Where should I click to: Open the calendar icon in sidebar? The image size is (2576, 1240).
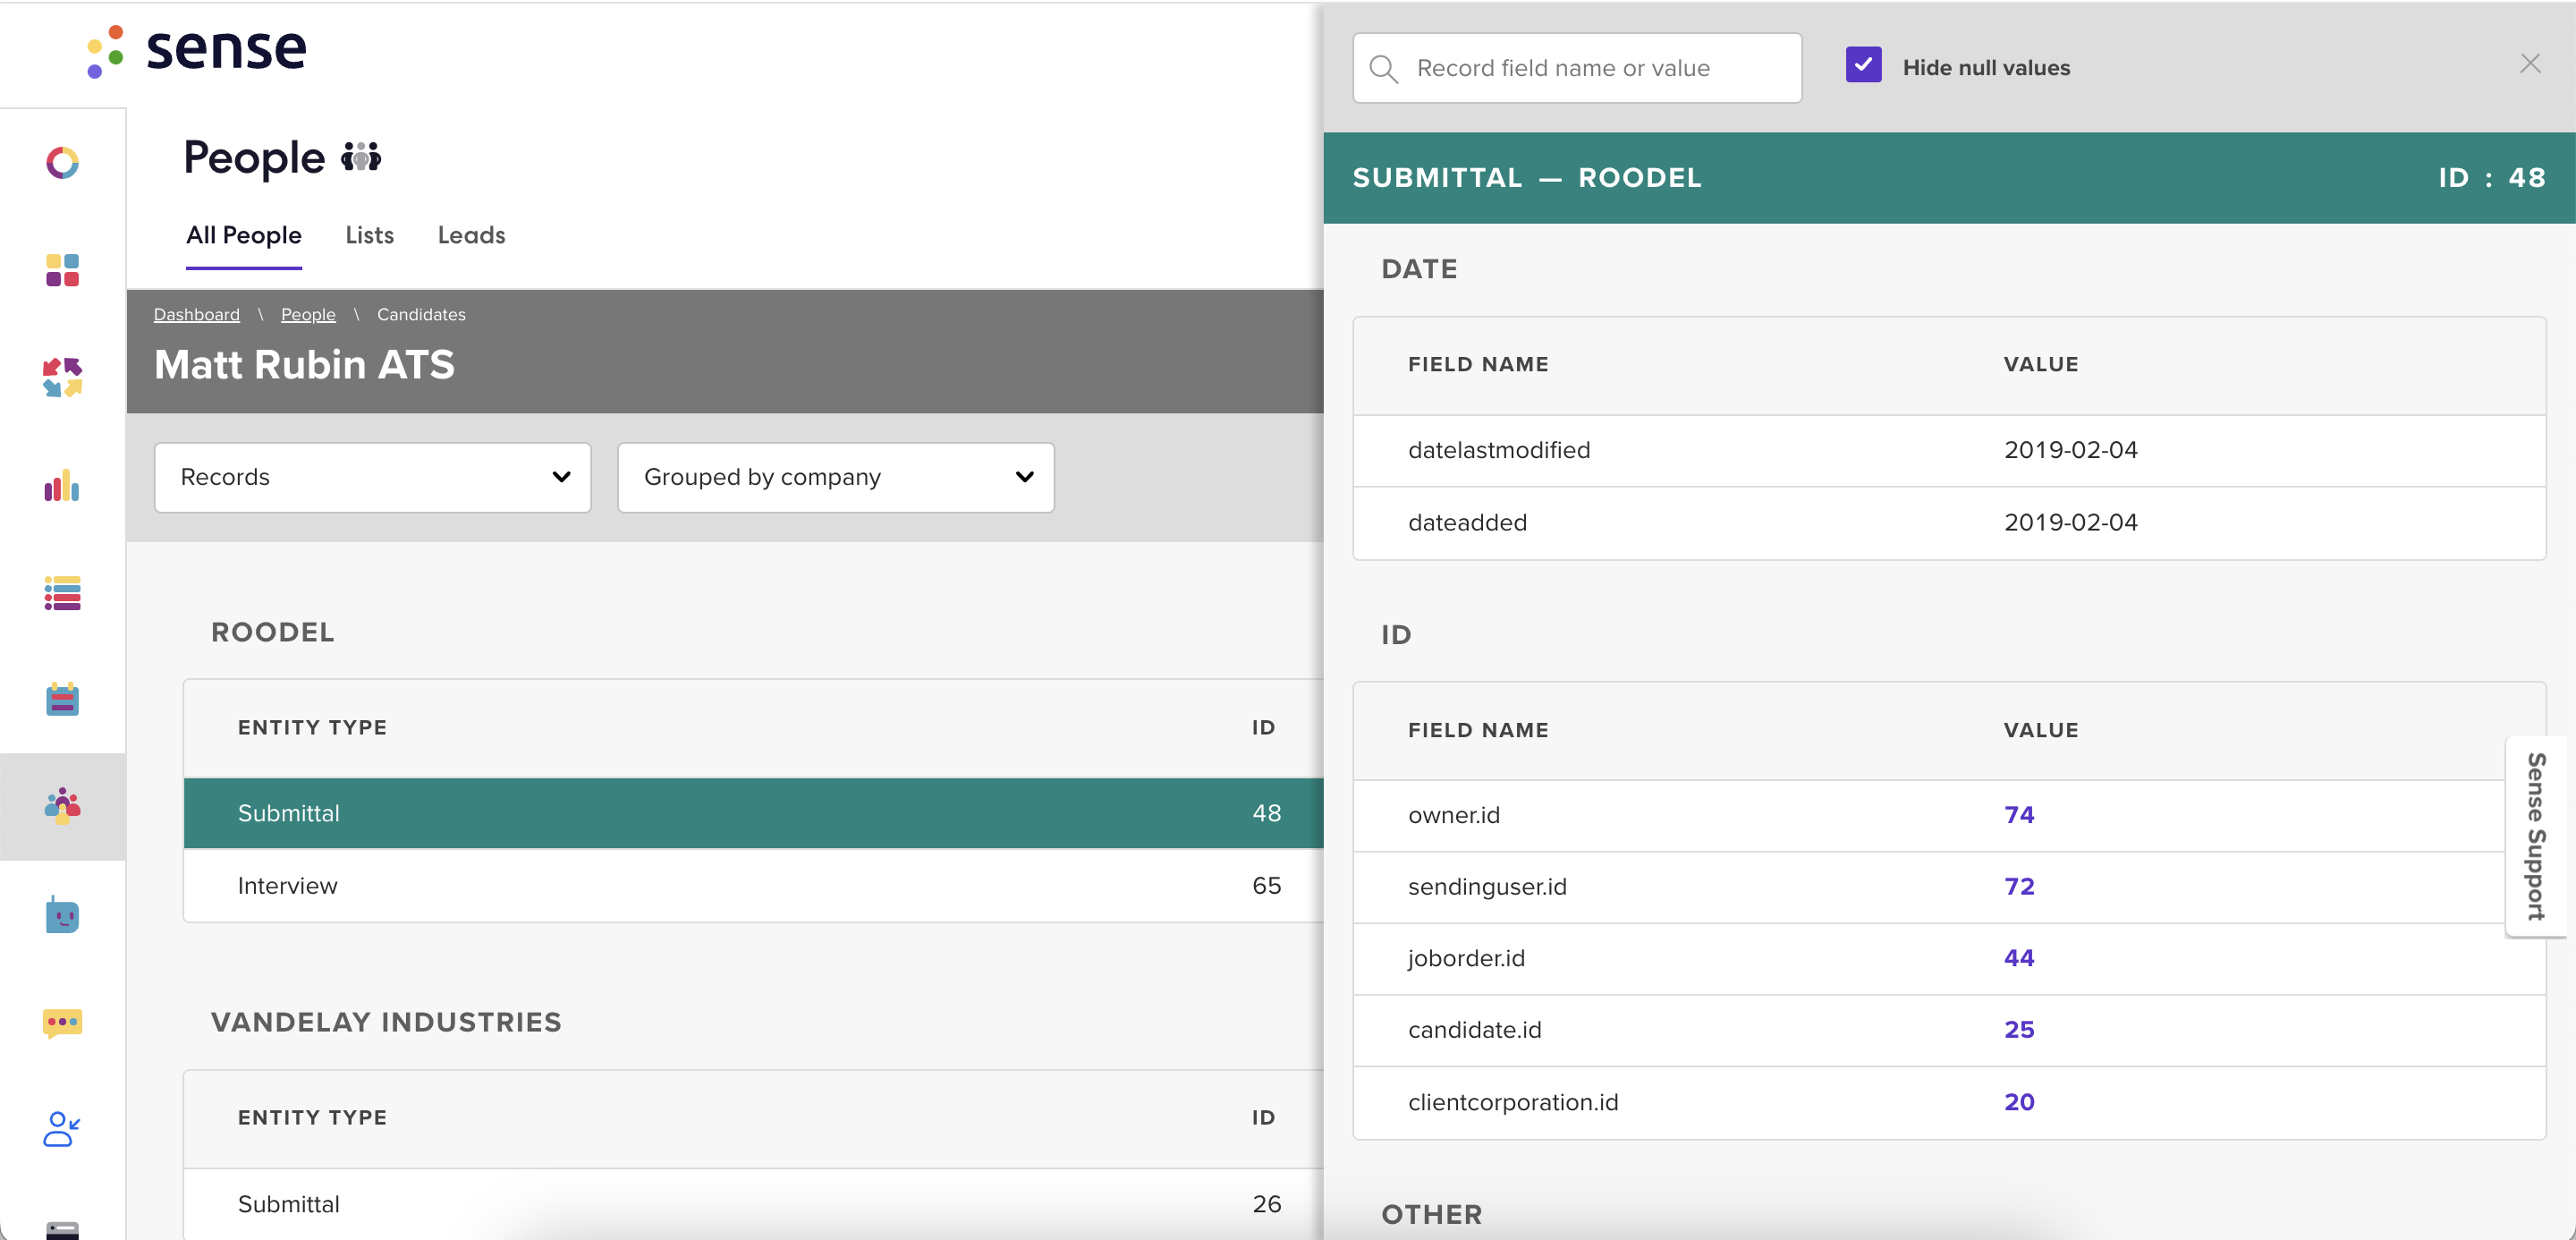[x=62, y=699]
